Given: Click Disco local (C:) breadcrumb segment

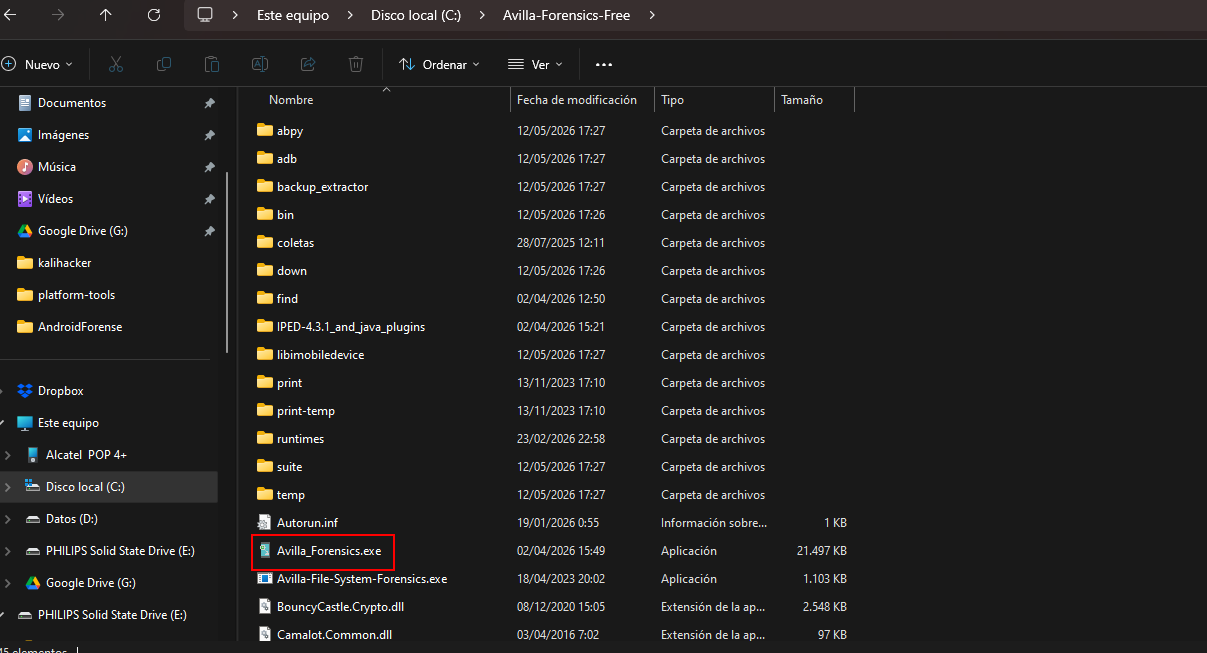Looking at the screenshot, I should [416, 15].
